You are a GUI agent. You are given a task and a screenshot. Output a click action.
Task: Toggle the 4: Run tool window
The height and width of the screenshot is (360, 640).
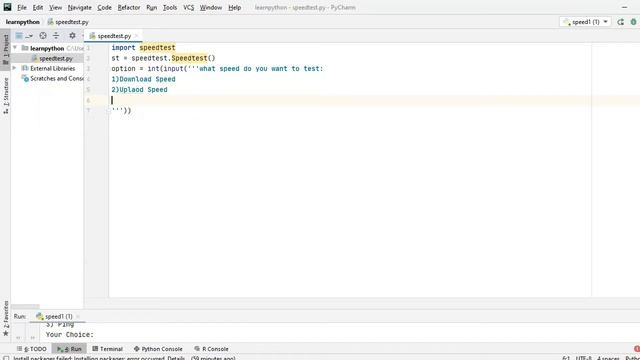(x=69, y=349)
